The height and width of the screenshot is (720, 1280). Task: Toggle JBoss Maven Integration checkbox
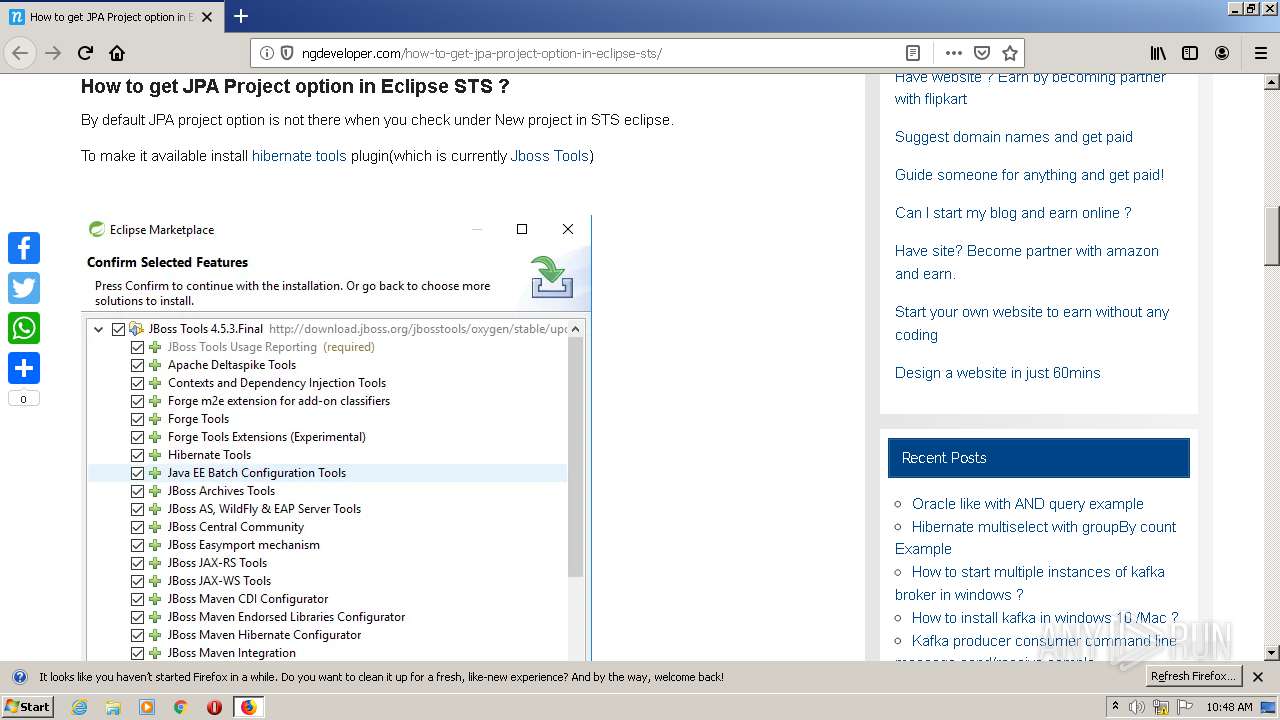coord(138,653)
